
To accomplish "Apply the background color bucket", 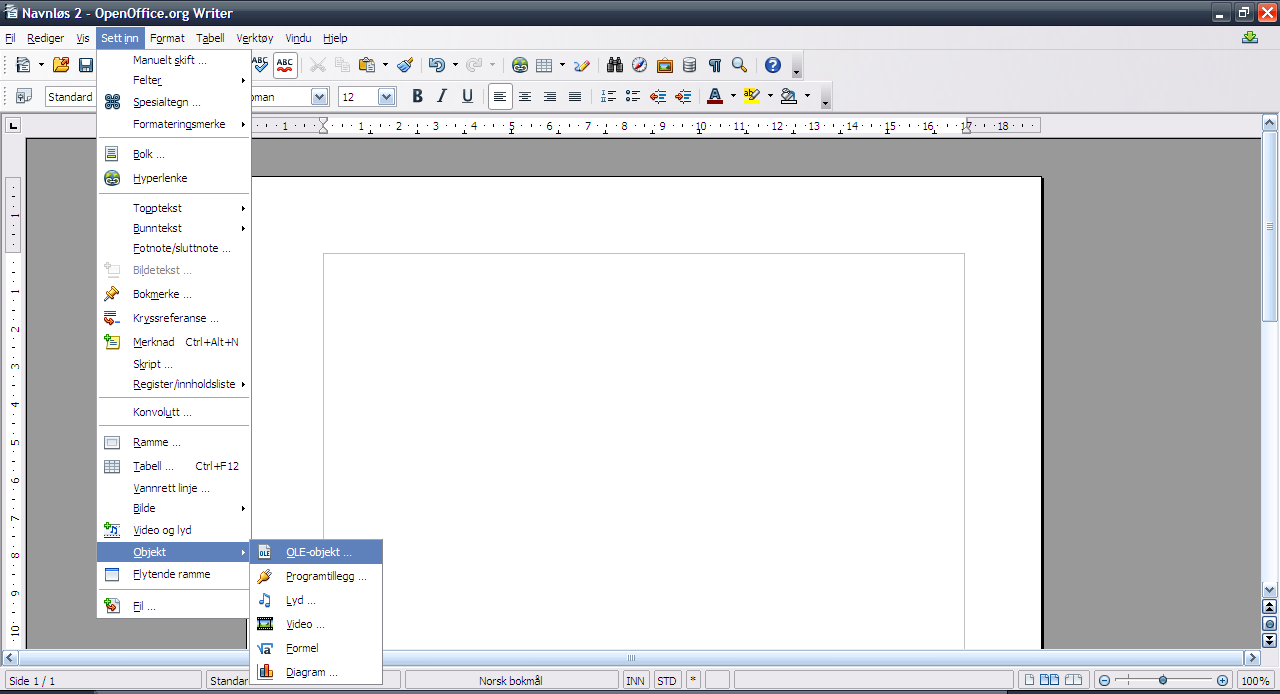I will 789,96.
